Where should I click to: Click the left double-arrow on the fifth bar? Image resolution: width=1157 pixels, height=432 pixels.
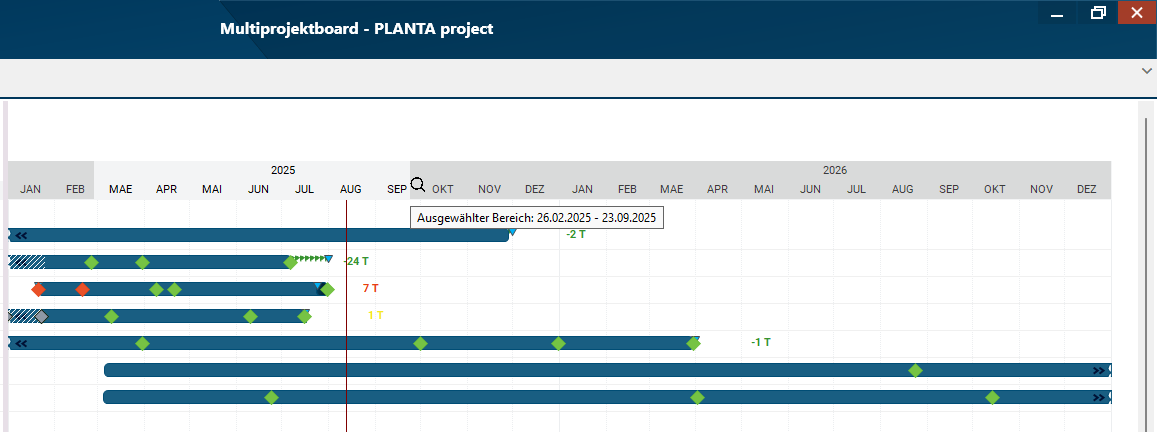20,343
